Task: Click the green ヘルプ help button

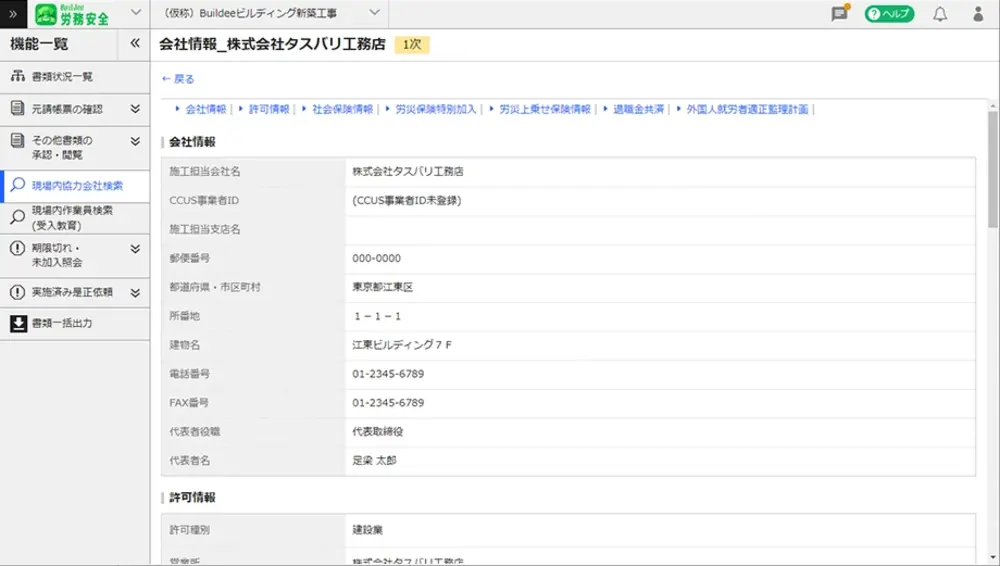Action: coord(888,14)
